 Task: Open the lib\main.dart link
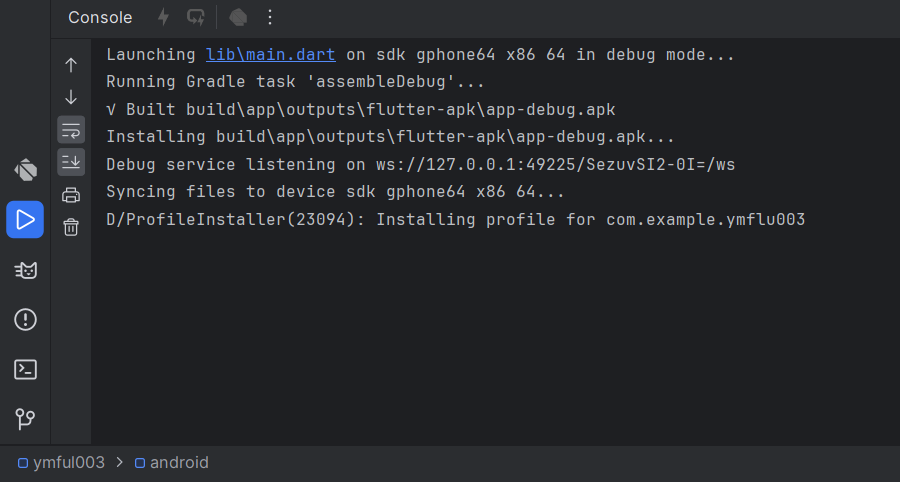coord(270,54)
